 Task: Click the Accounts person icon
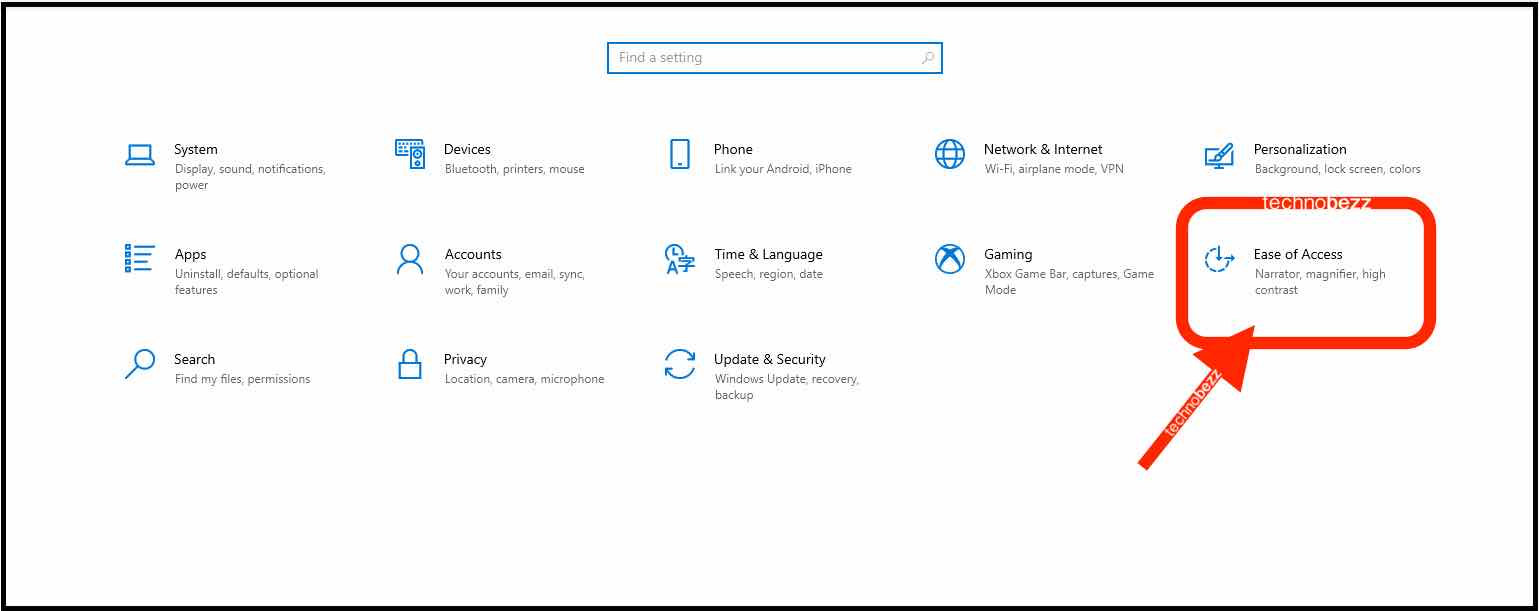[x=410, y=259]
